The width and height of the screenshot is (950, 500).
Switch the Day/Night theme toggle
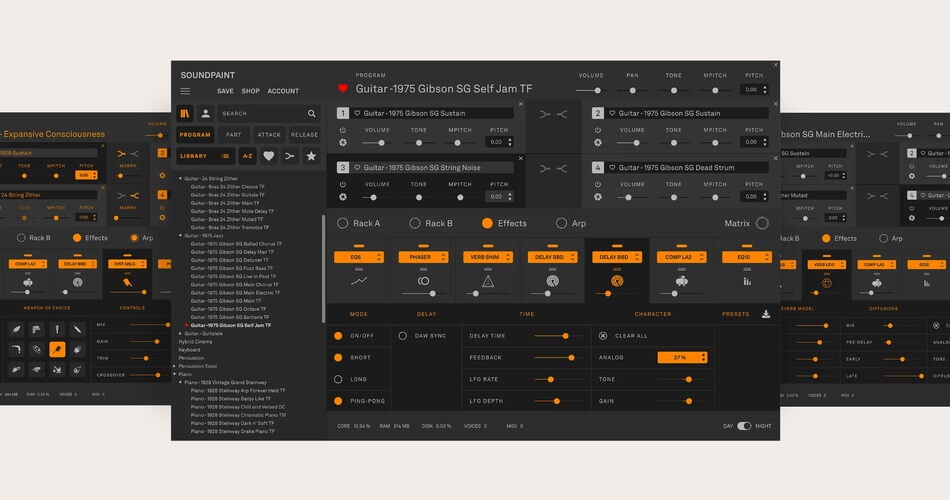tap(744, 426)
